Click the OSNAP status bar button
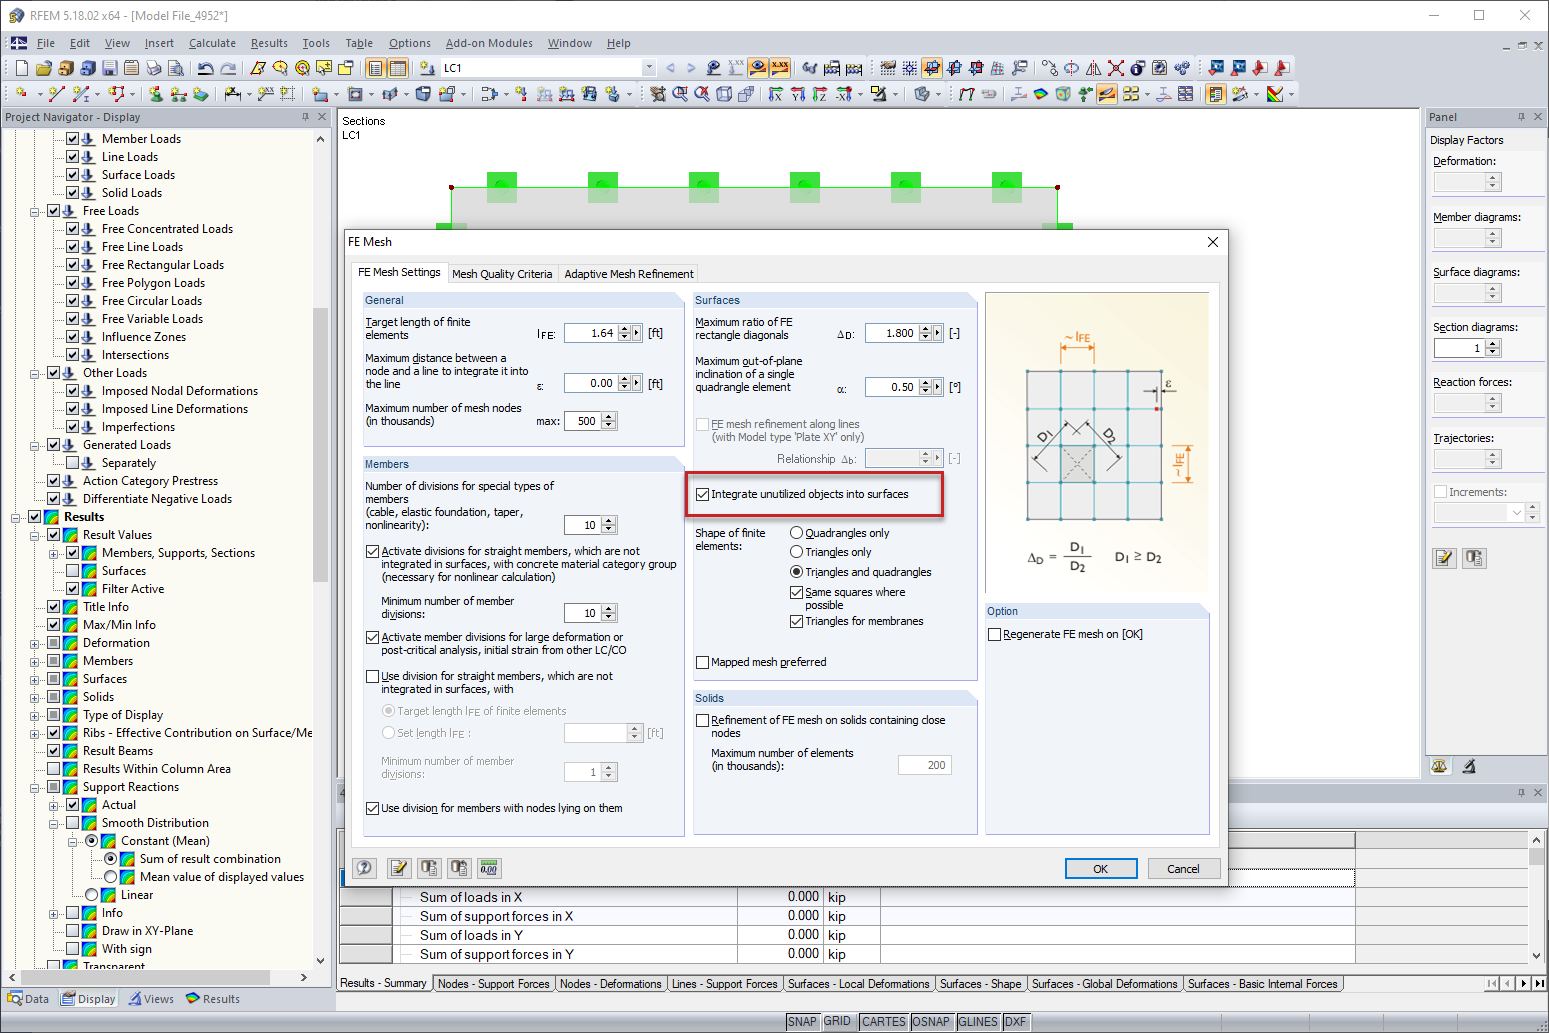 [x=931, y=1022]
